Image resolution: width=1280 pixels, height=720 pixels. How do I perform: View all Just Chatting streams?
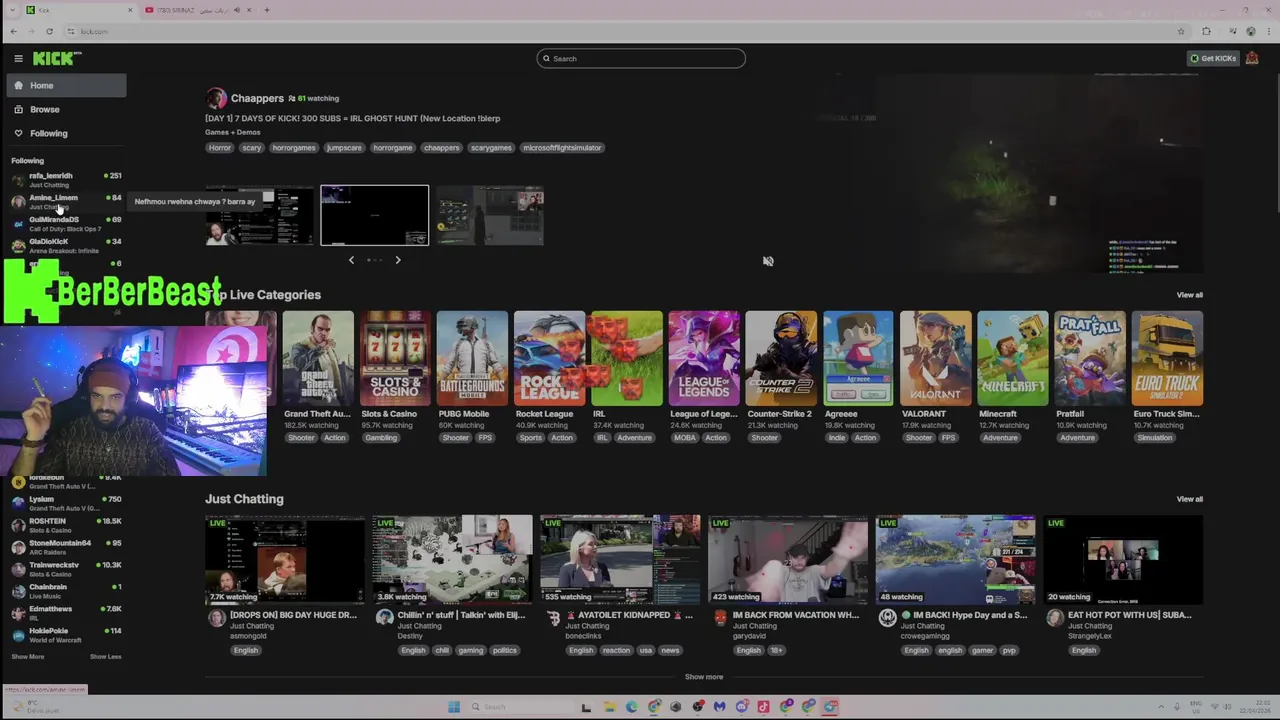[x=1190, y=499]
